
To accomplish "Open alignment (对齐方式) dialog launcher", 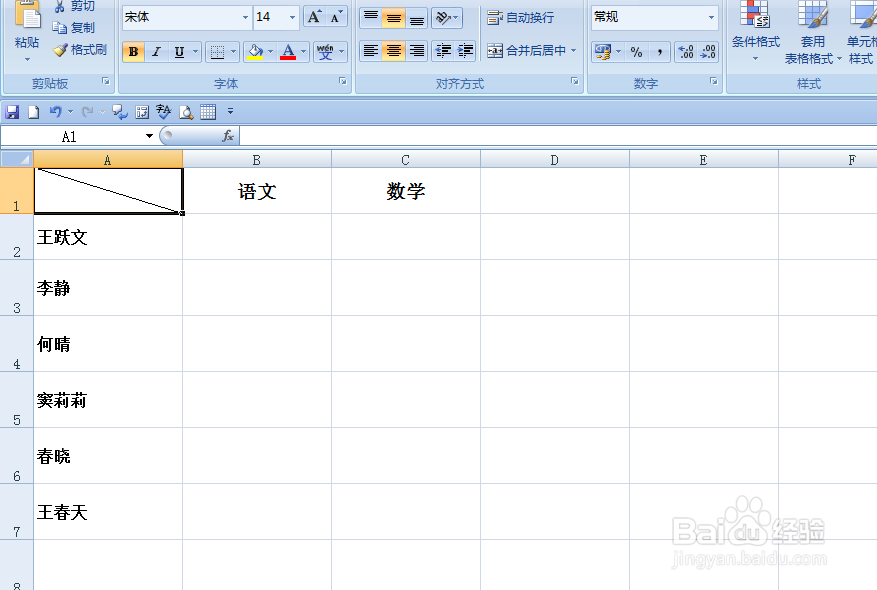I will (574, 82).
